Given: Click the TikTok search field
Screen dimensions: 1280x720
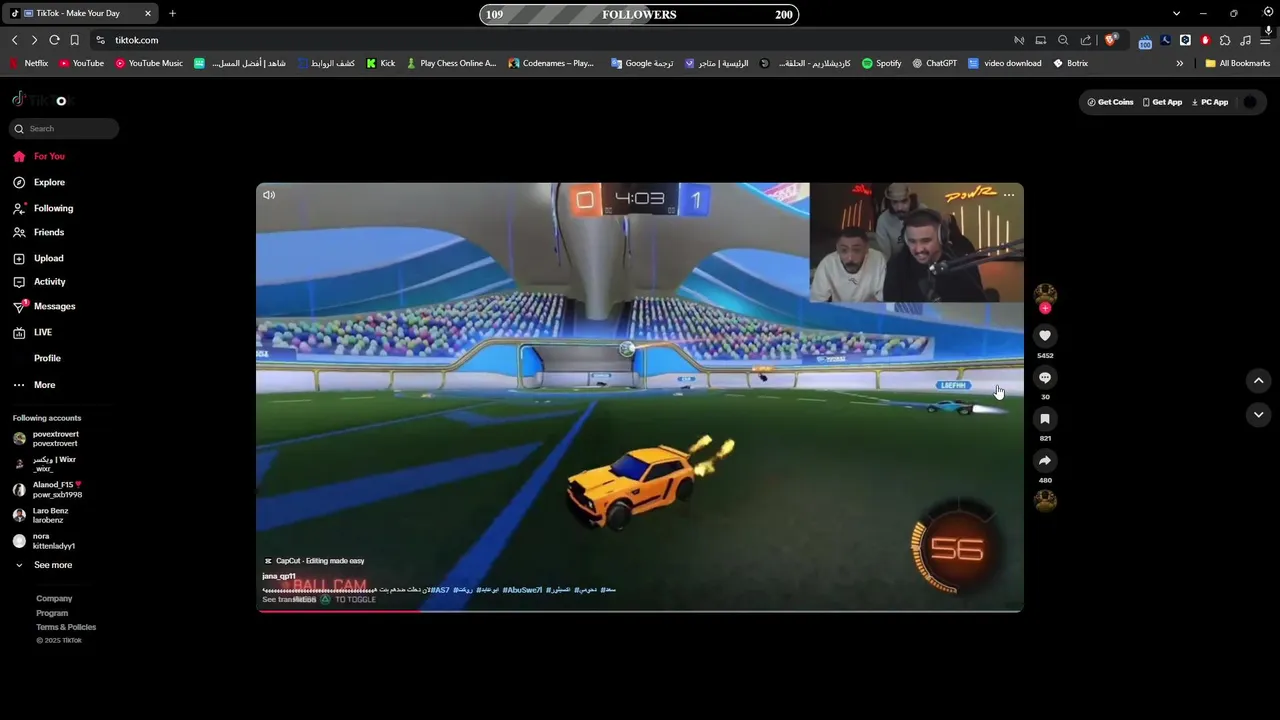Looking at the screenshot, I should coord(64,128).
